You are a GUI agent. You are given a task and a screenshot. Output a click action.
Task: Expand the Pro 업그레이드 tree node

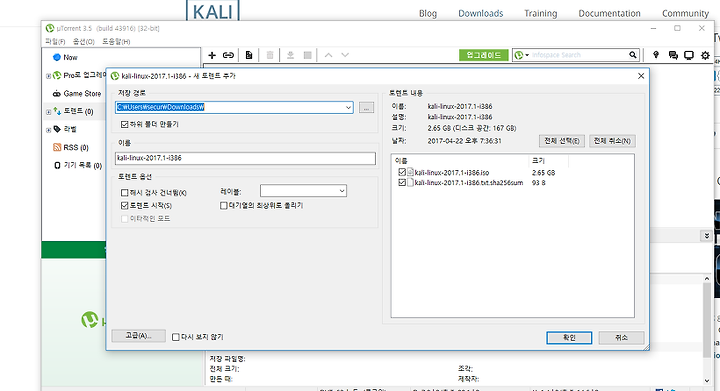tap(49, 76)
